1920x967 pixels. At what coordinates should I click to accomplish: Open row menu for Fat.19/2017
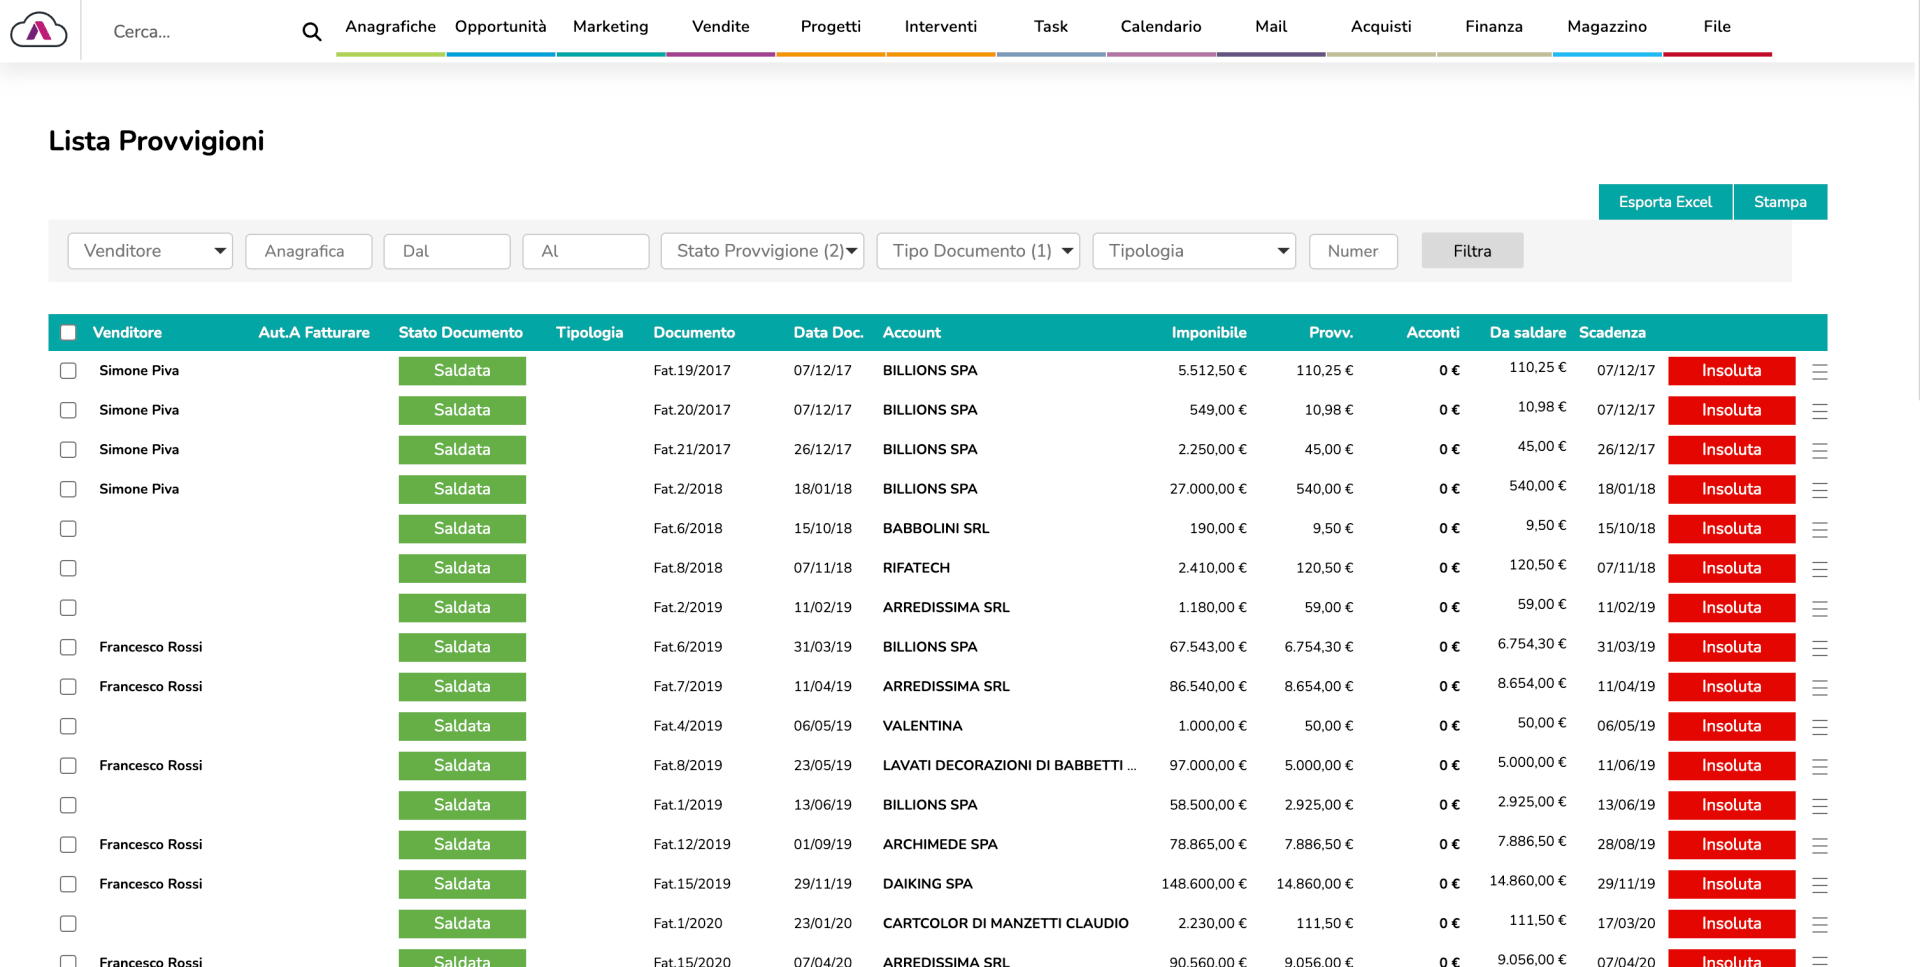click(x=1819, y=372)
